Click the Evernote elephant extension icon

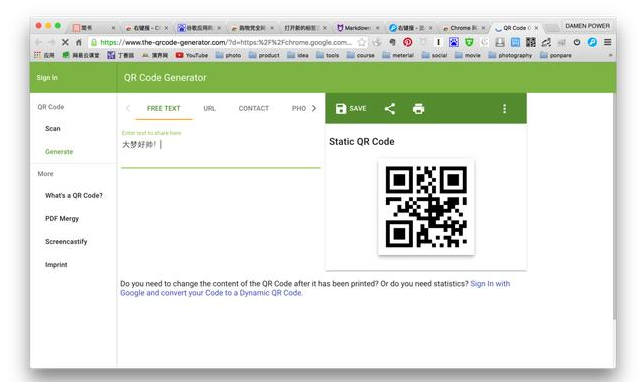pos(392,42)
